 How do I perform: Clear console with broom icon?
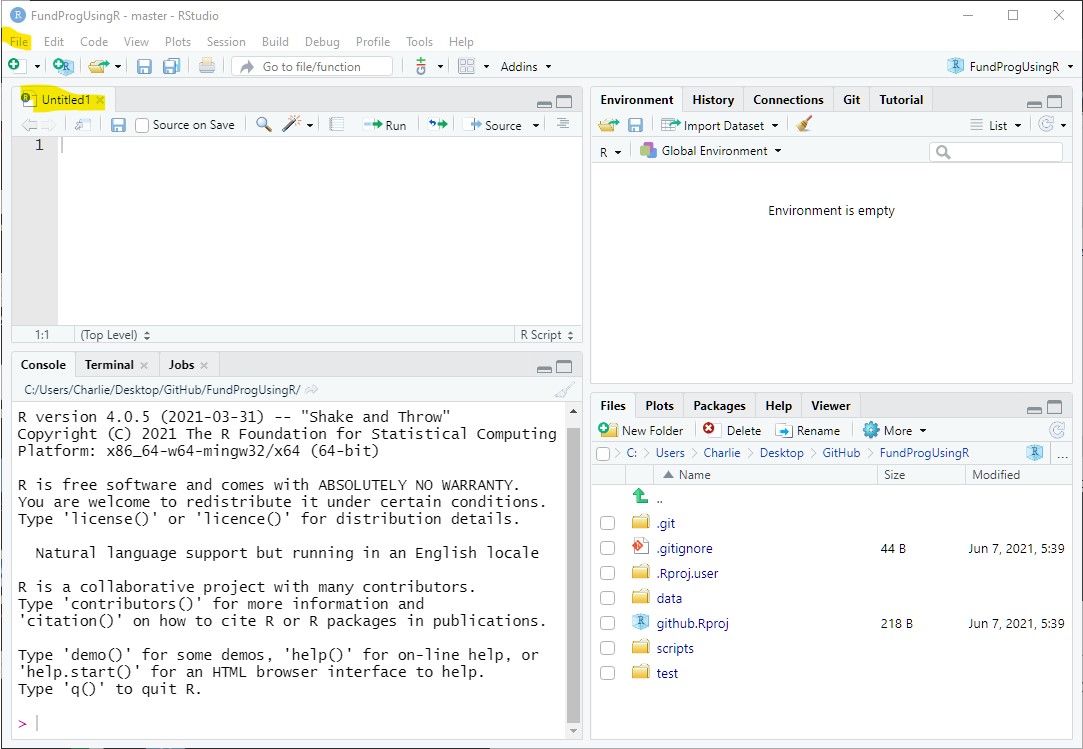tap(564, 390)
